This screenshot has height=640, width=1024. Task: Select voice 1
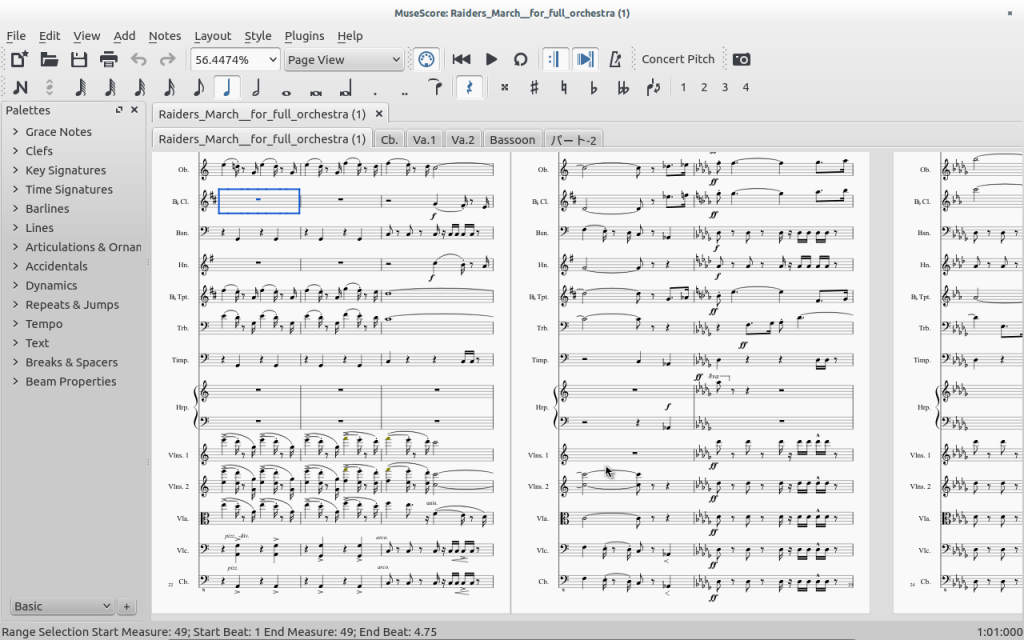(683, 88)
